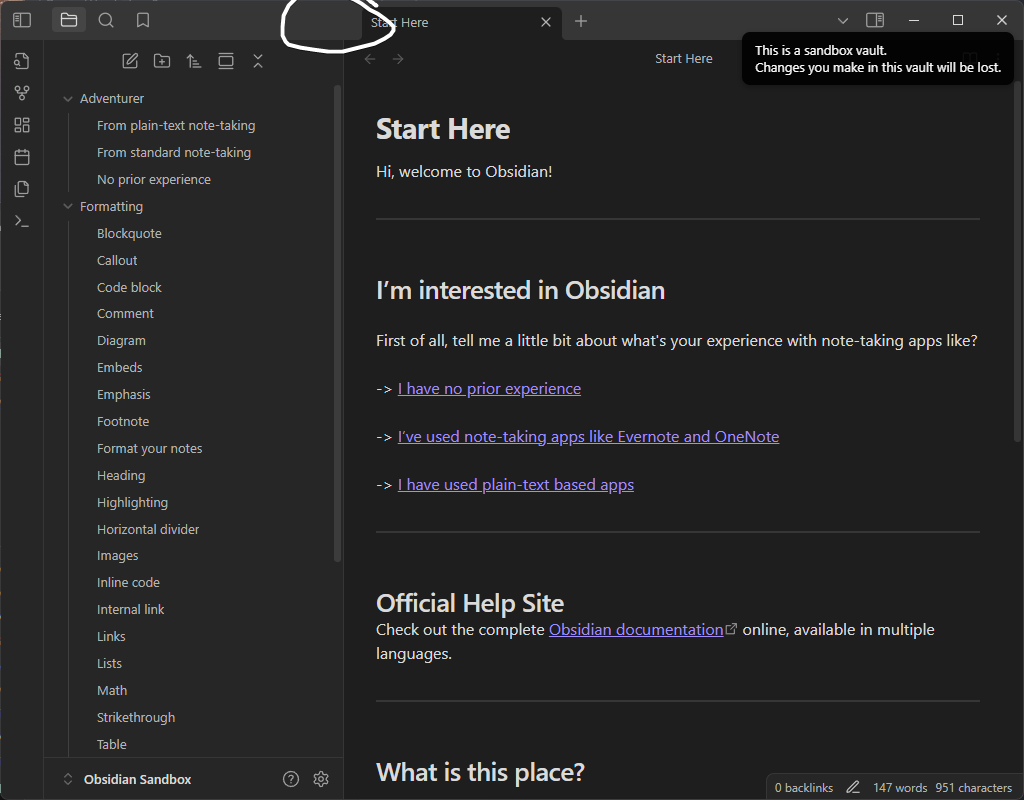Navigate back arrow in note header
This screenshot has width=1024, height=800.
click(x=370, y=59)
